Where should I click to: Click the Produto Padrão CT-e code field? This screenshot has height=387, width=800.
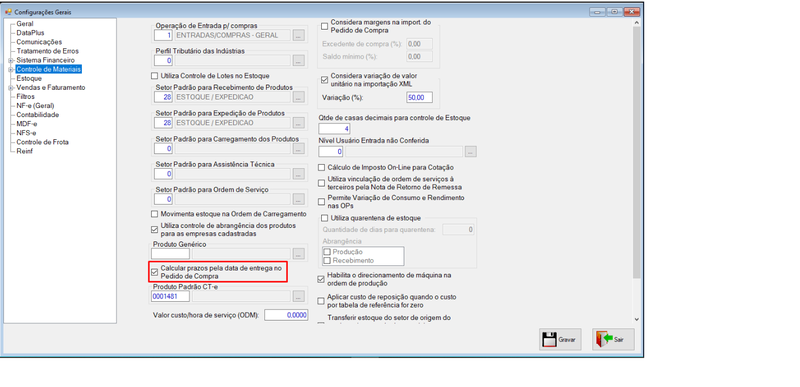coord(170,296)
